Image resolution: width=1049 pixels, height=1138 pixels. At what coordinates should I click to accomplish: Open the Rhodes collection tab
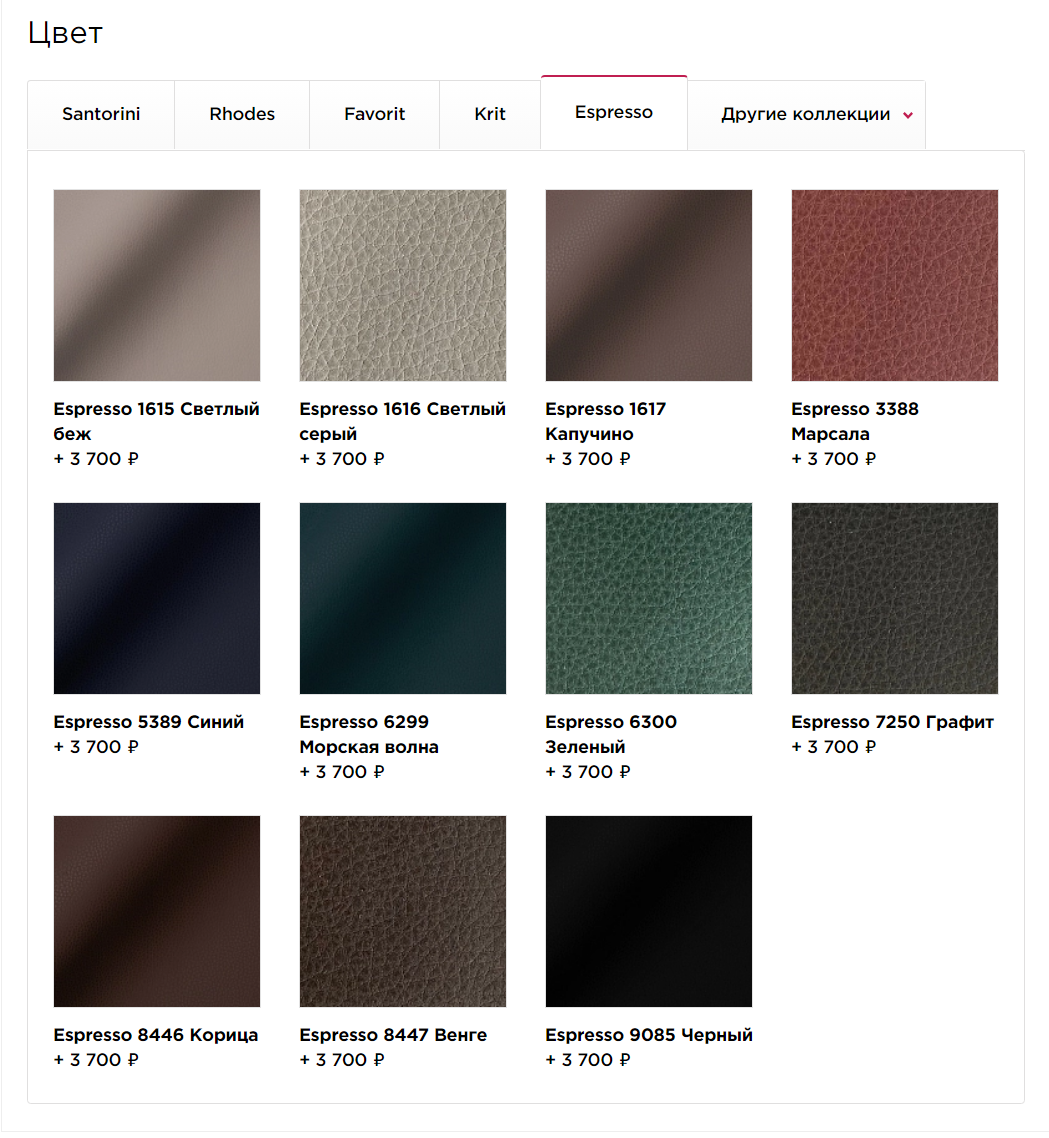pyautogui.click(x=242, y=115)
